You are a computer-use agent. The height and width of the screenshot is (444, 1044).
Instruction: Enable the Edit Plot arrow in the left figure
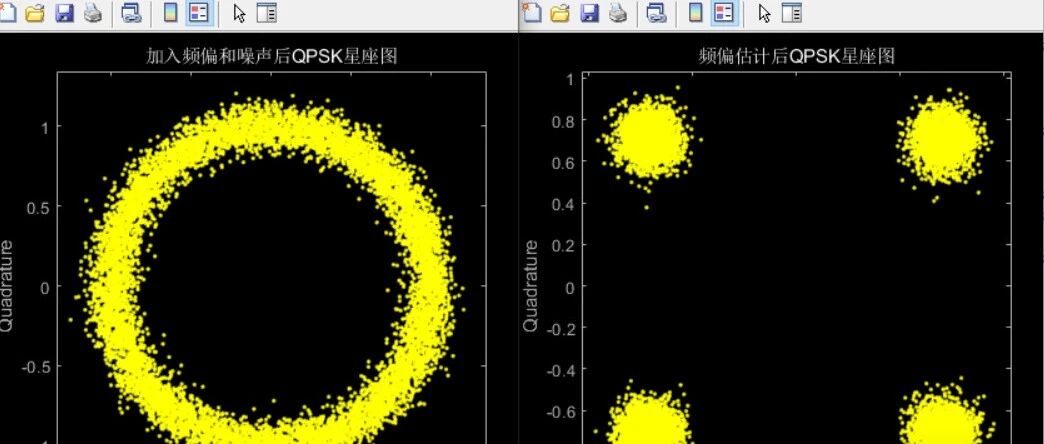tap(239, 13)
